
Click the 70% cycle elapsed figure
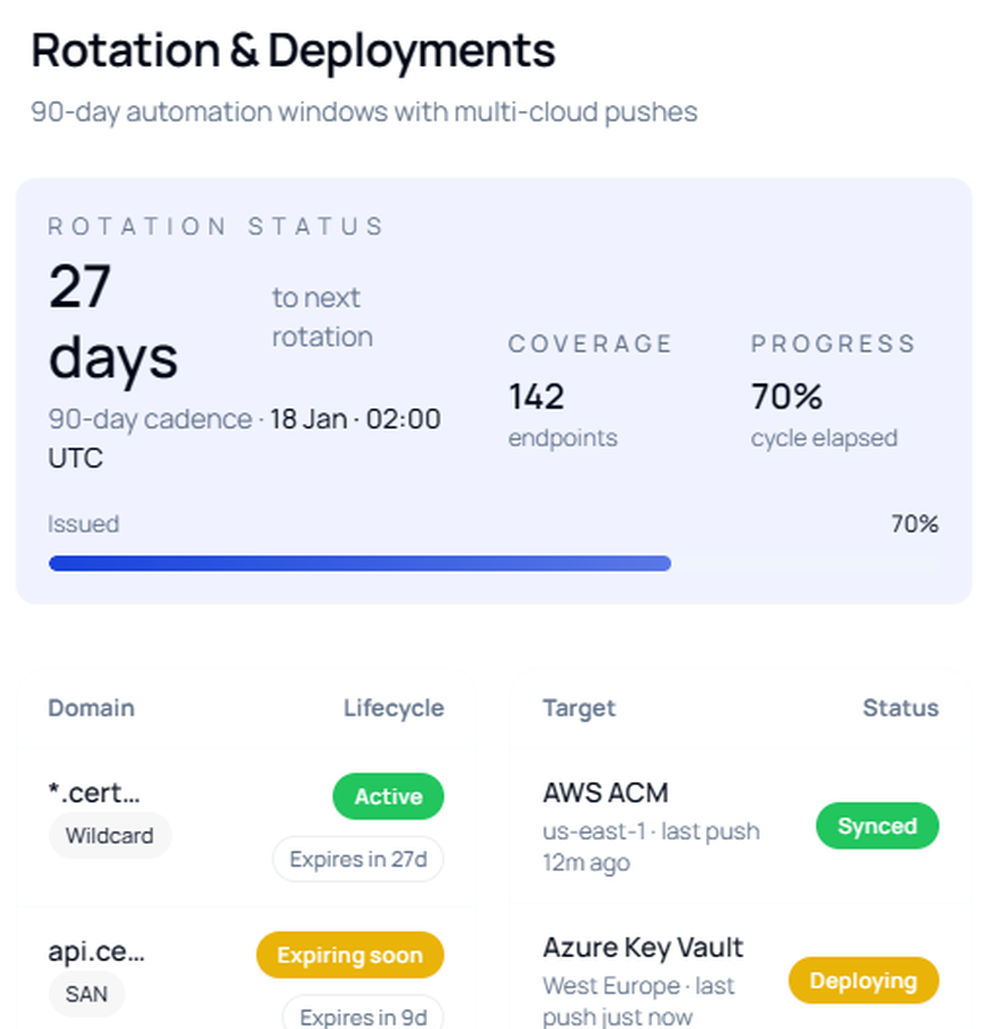click(x=786, y=397)
